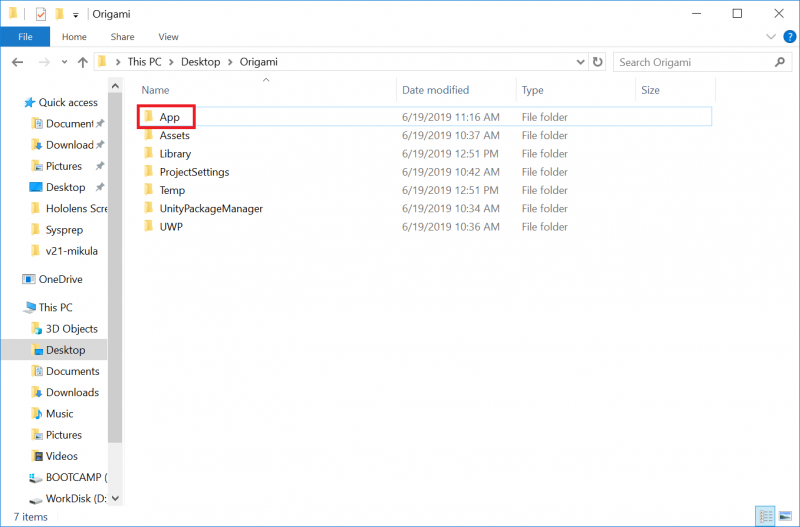Expand the ribbon with chevron
This screenshot has width=800, height=527.
(771, 37)
